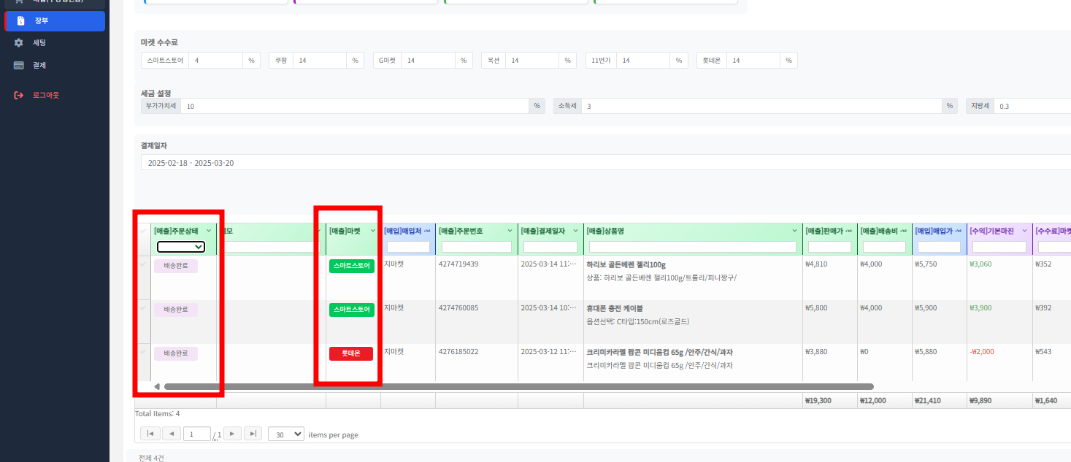Click the 쿠팡 fee percentage field
The width and height of the screenshot is (1071, 462).
(320, 61)
